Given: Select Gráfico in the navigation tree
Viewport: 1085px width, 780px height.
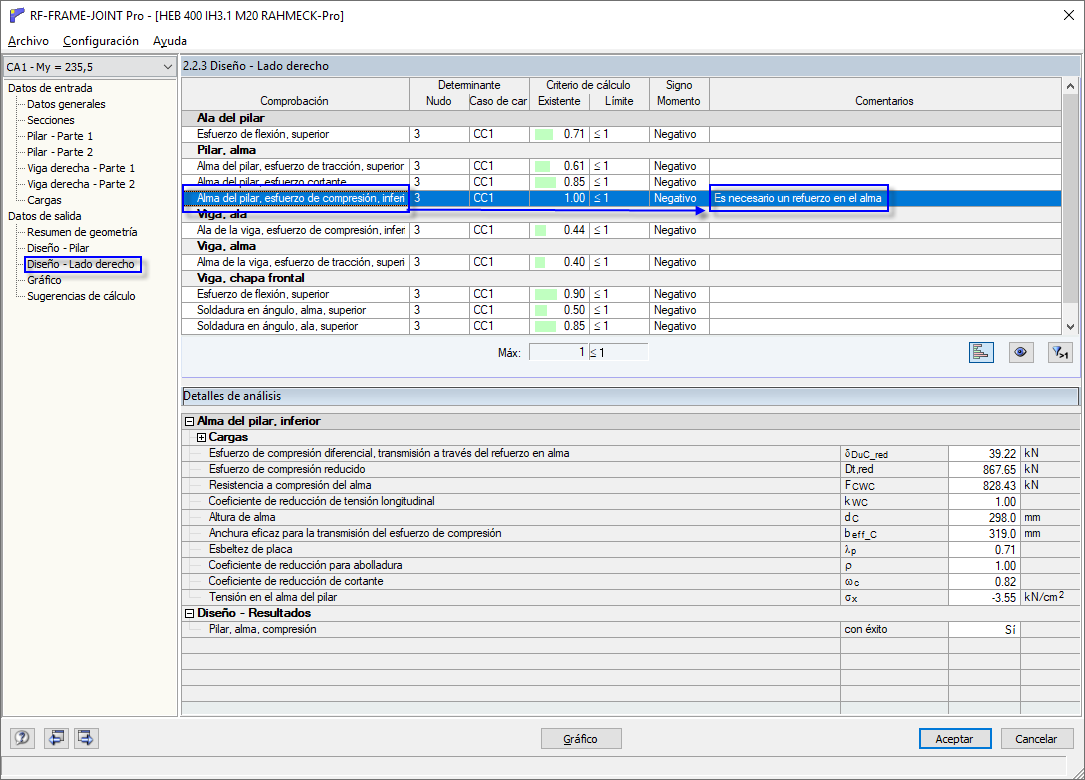Looking at the screenshot, I should (x=44, y=280).
